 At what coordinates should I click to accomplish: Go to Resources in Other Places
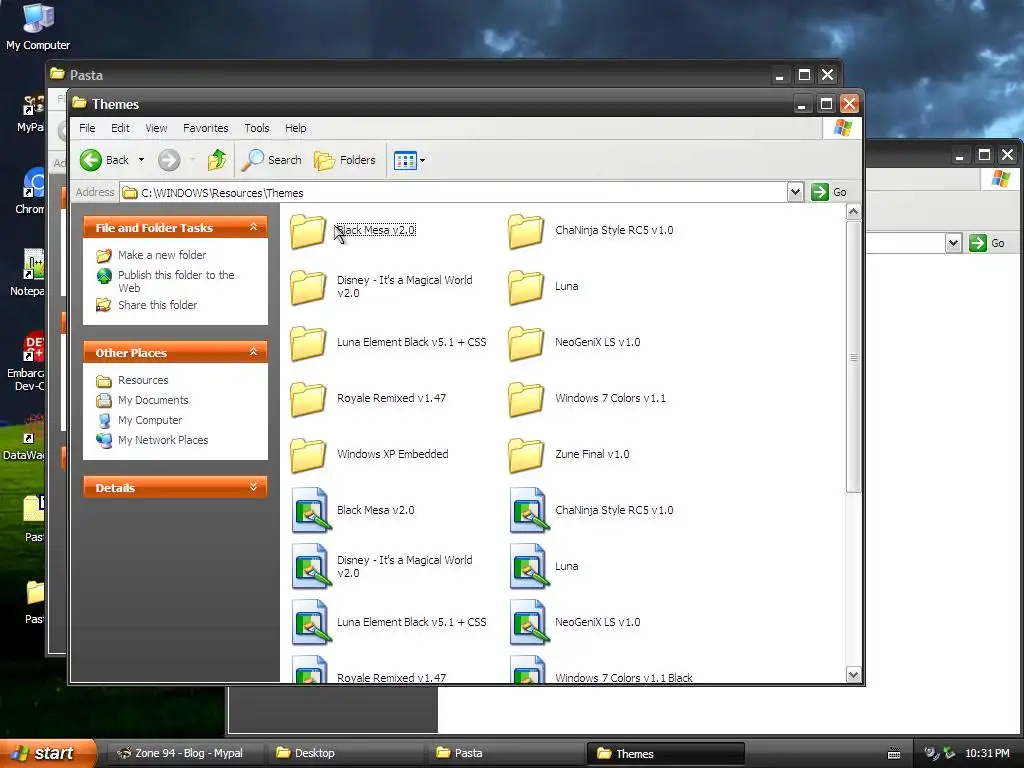point(143,380)
